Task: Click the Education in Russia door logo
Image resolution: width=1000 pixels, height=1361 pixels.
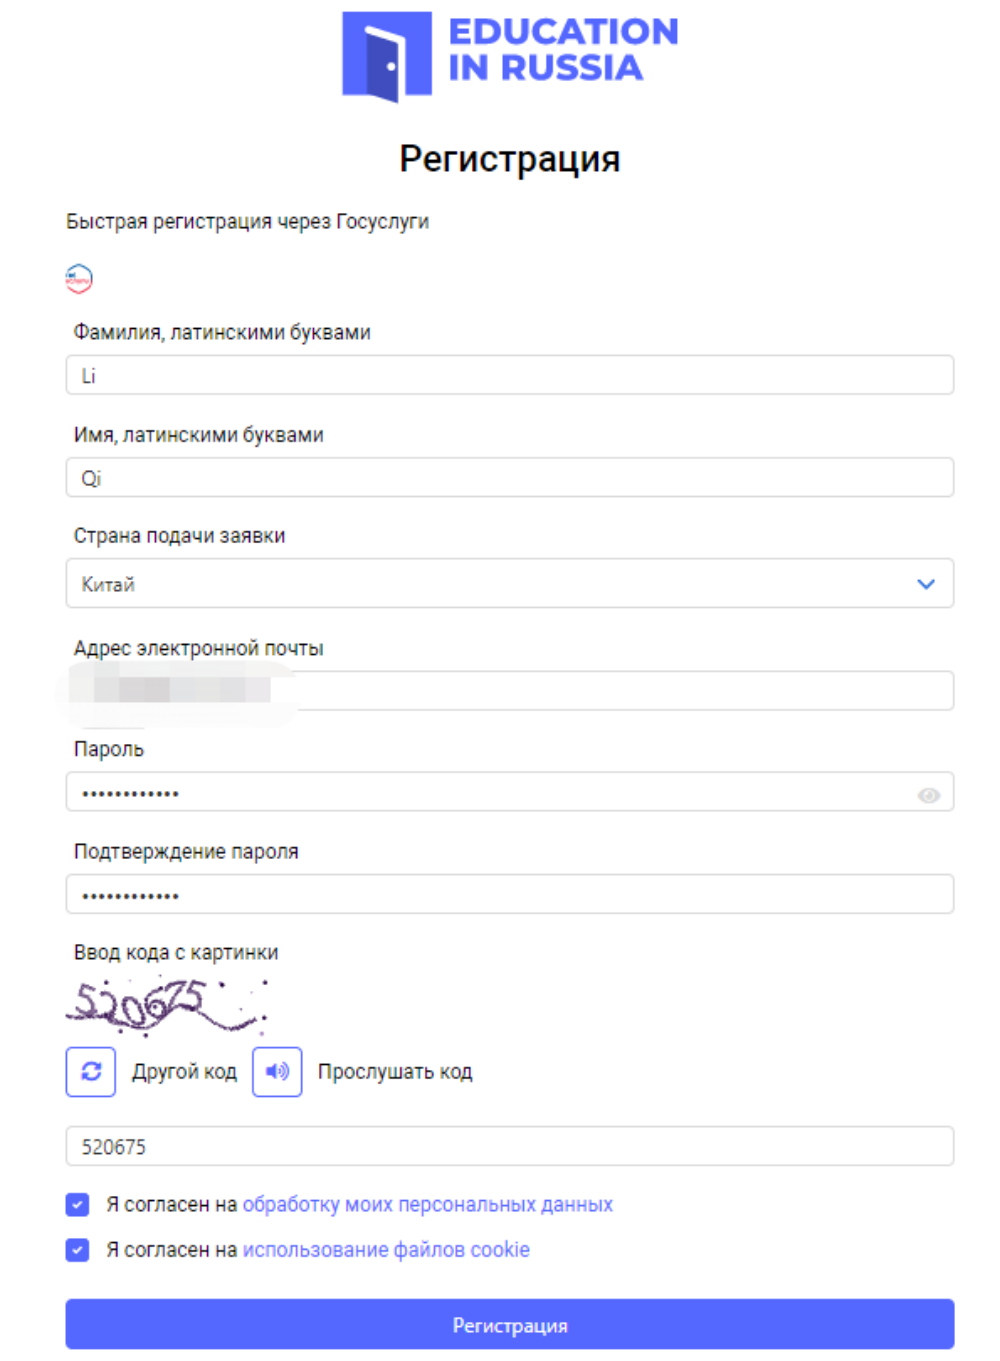Action: [387, 55]
